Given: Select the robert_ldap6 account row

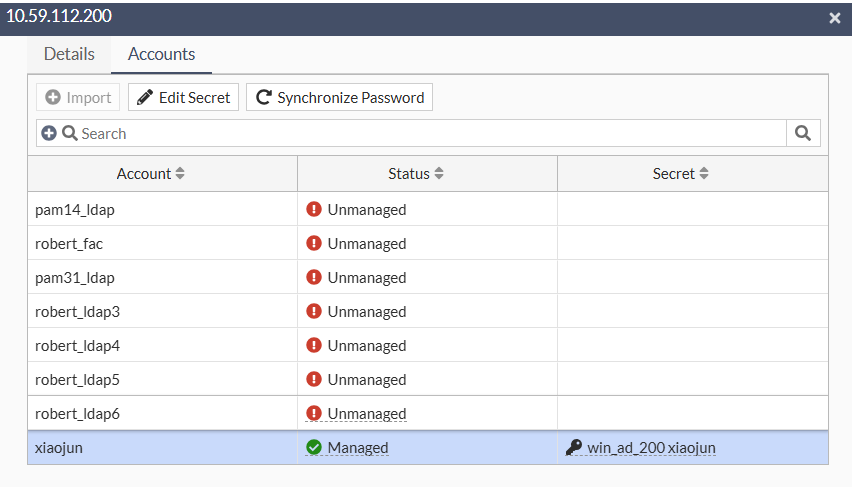Looking at the screenshot, I should tap(428, 413).
